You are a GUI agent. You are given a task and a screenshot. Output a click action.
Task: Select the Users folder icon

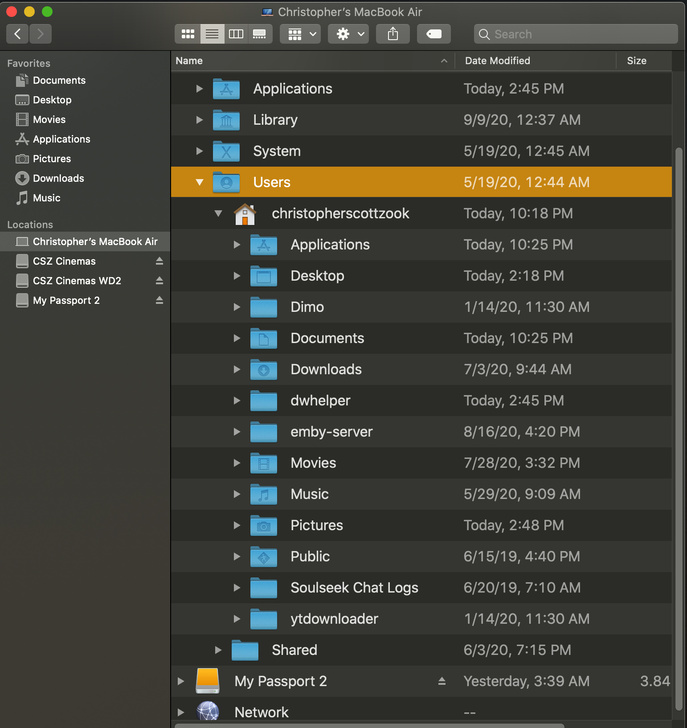(226, 182)
